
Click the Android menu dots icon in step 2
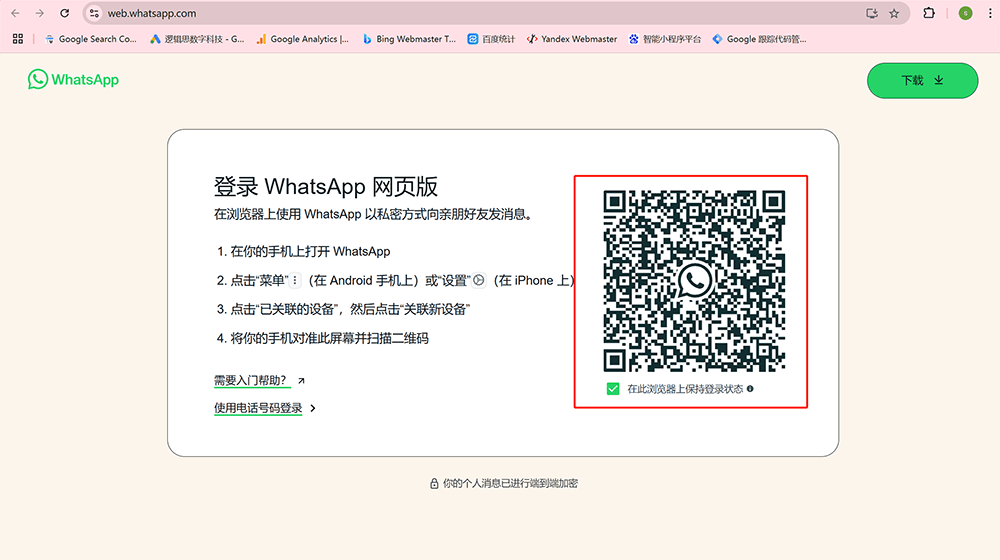tap(295, 280)
